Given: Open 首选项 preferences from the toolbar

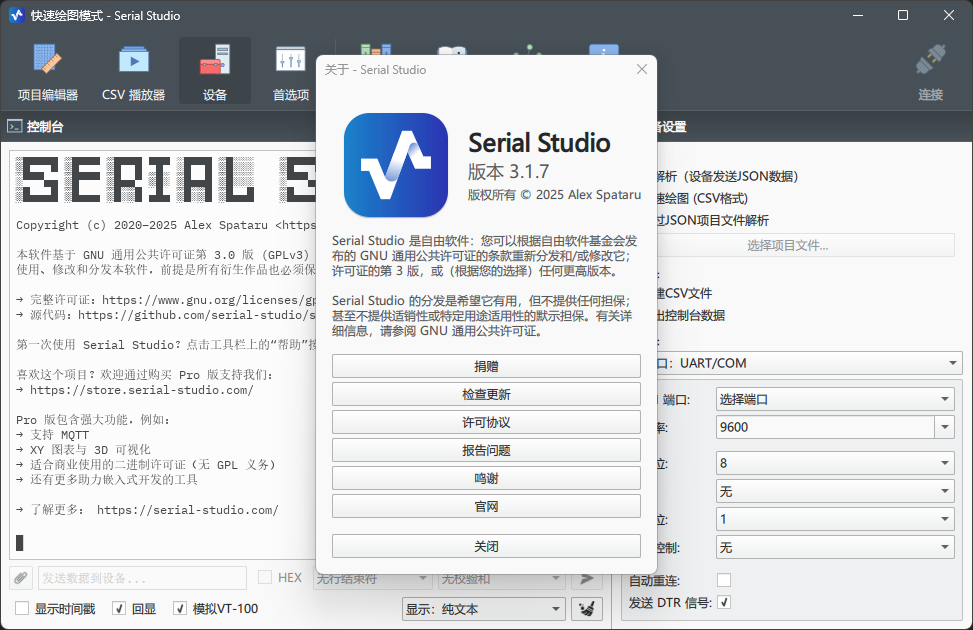Looking at the screenshot, I should [x=291, y=71].
